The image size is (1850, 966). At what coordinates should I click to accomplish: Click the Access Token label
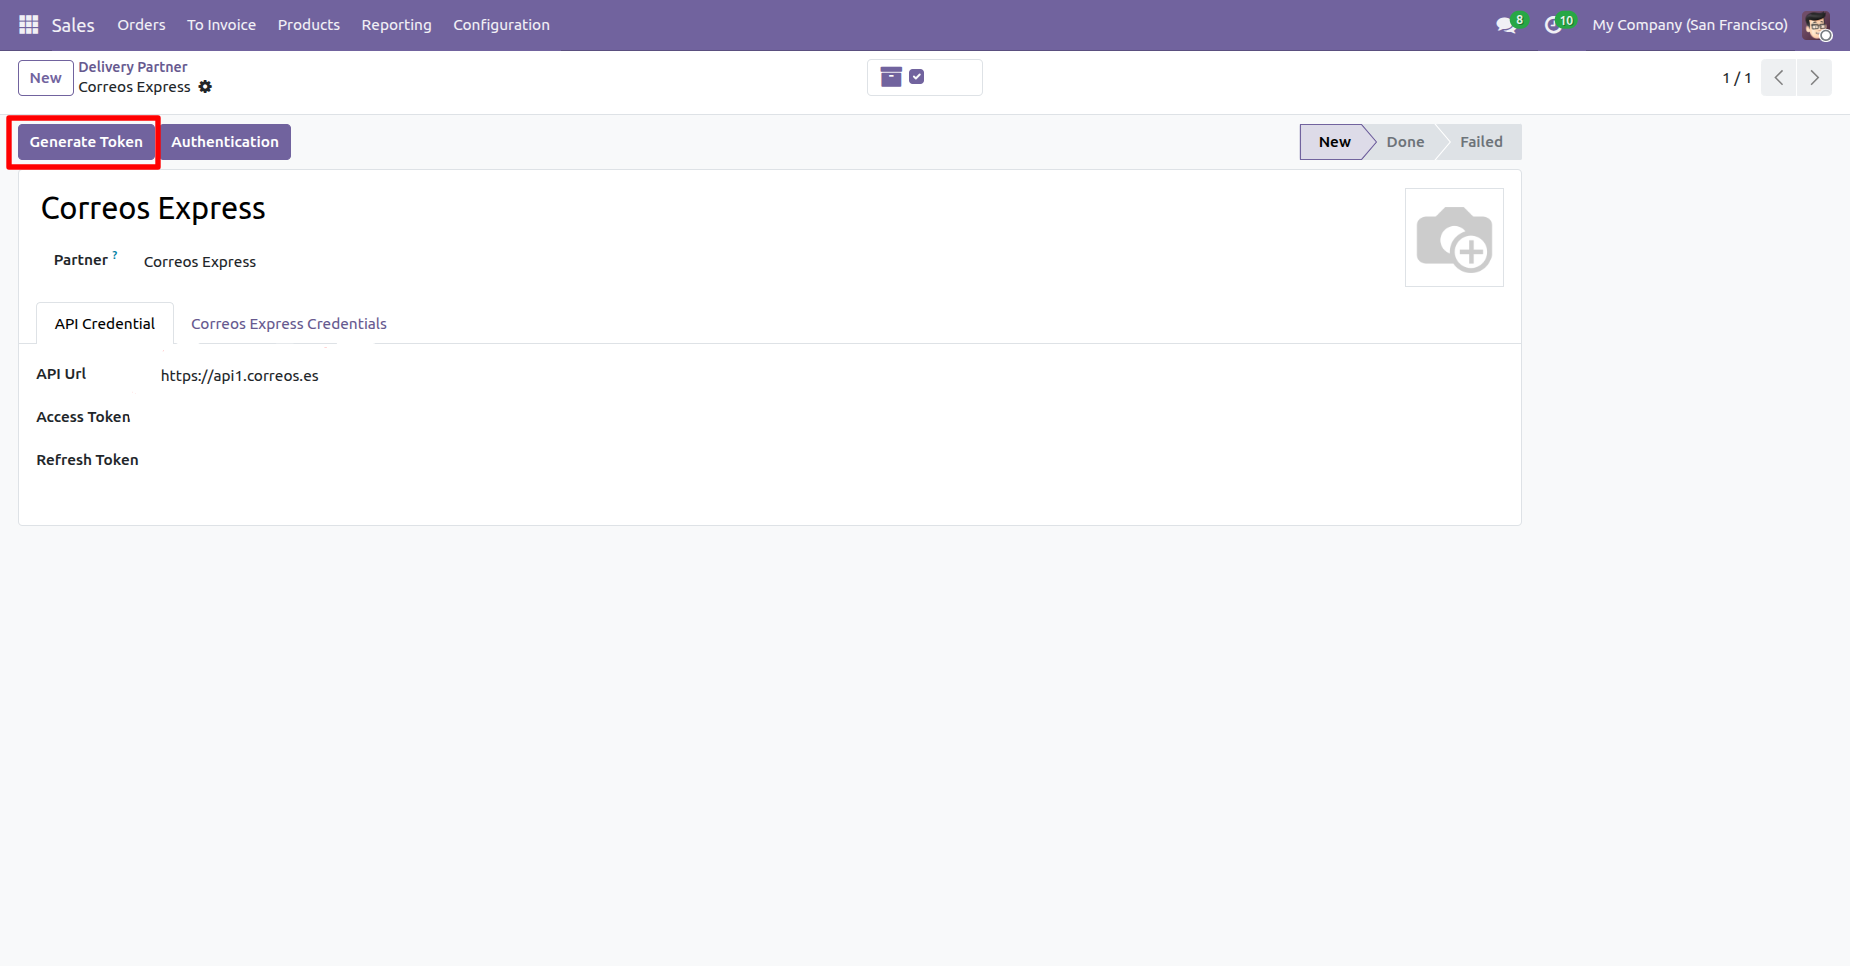tap(83, 417)
